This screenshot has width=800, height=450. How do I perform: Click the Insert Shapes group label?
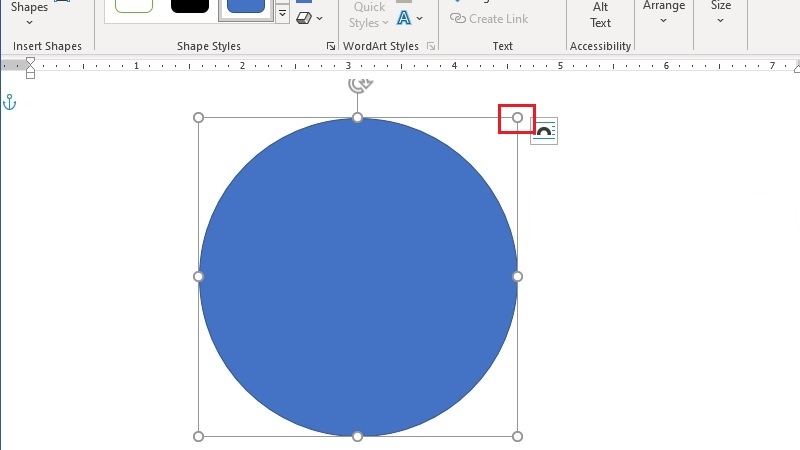pos(47,46)
